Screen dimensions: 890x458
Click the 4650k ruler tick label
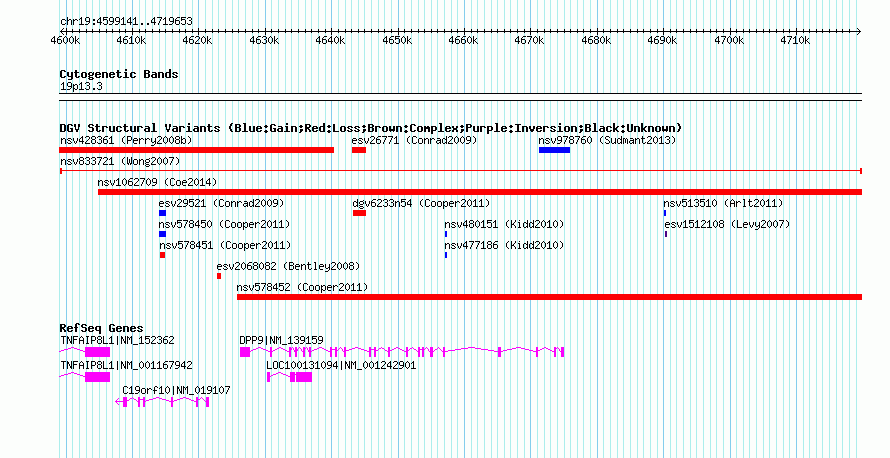coord(397,41)
